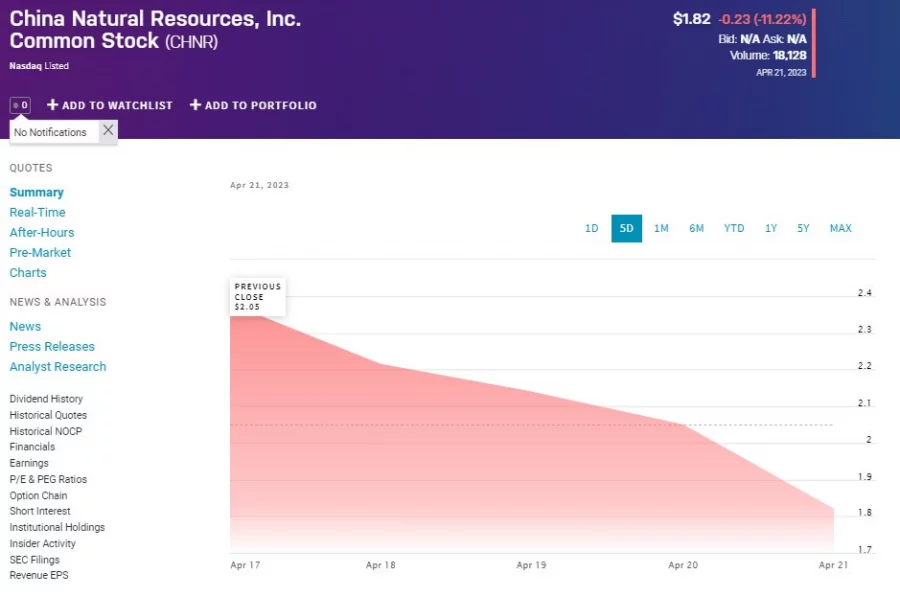Click the plus icon on Add to Watchlist
This screenshot has height=597, width=900.
coord(52,105)
